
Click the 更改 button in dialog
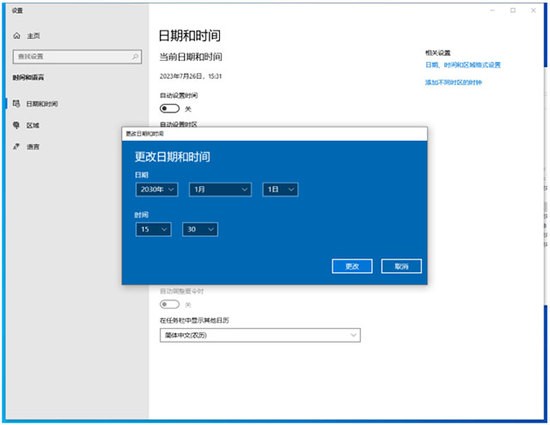point(352,267)
